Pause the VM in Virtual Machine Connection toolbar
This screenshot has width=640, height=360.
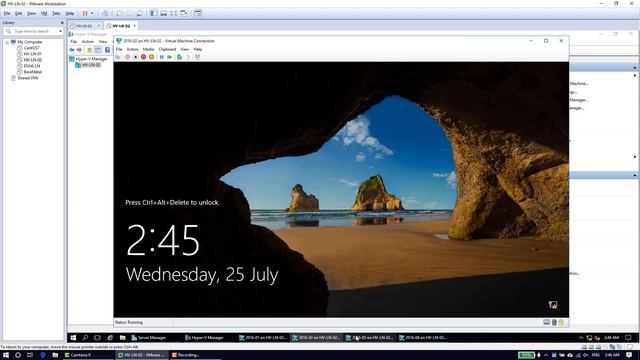[x=161, y=57]
